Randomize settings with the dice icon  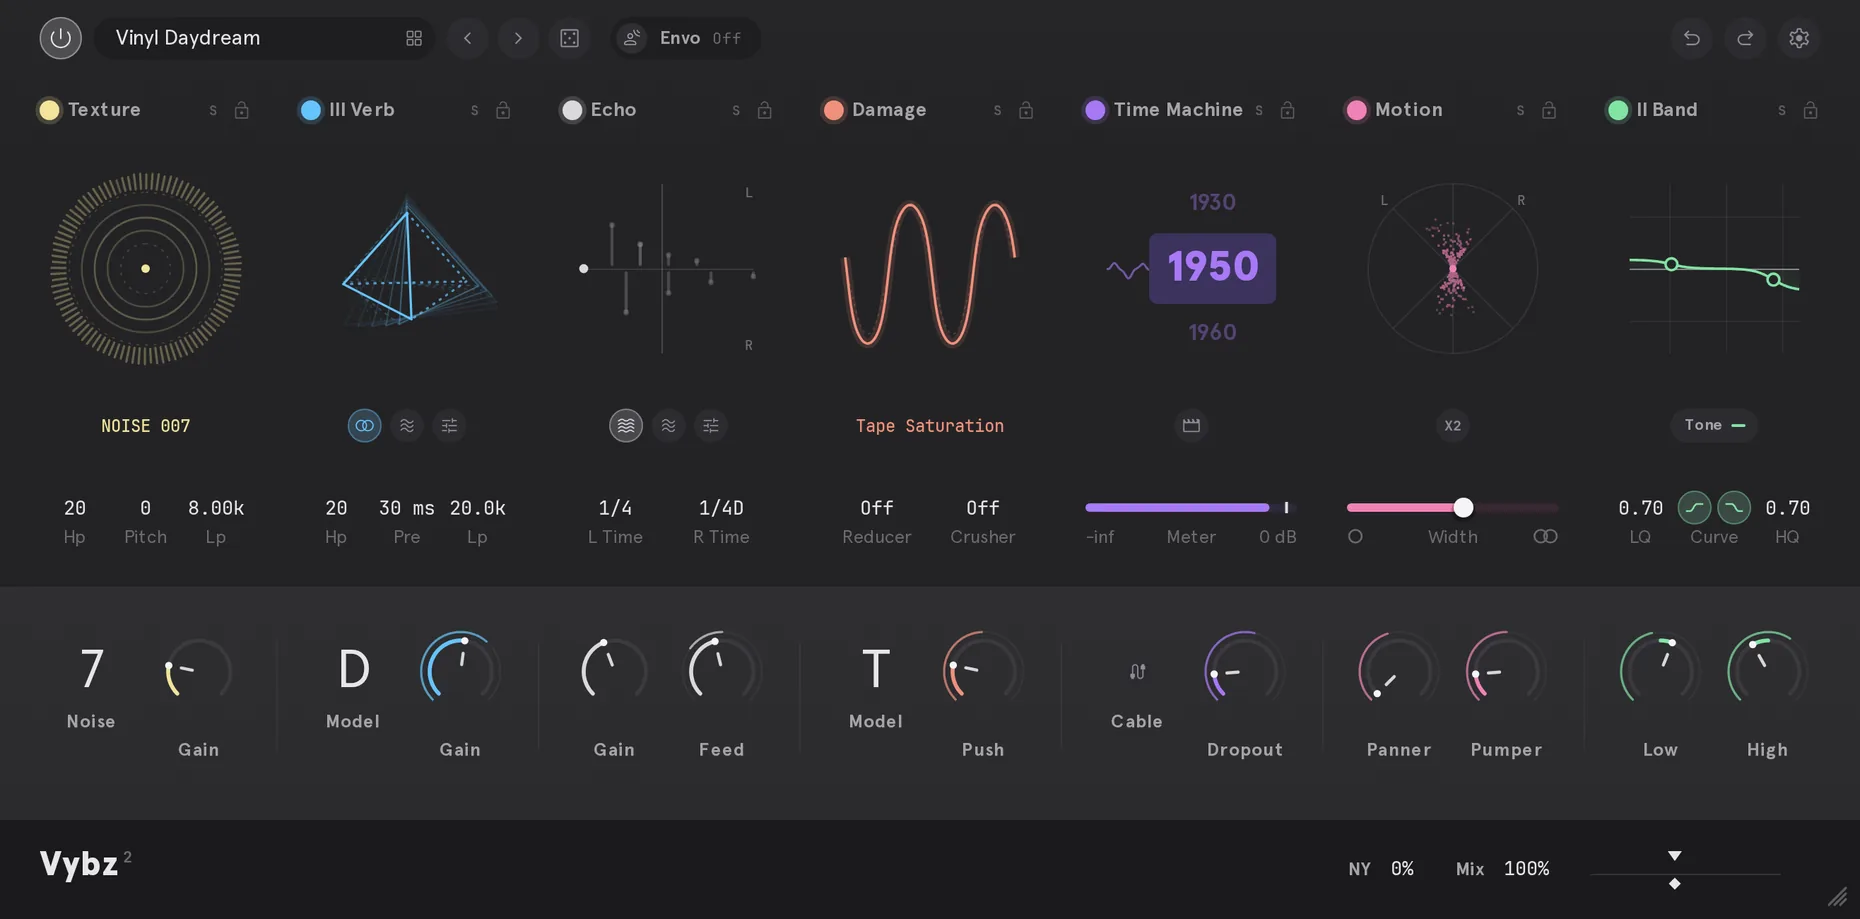click(569, 38)
